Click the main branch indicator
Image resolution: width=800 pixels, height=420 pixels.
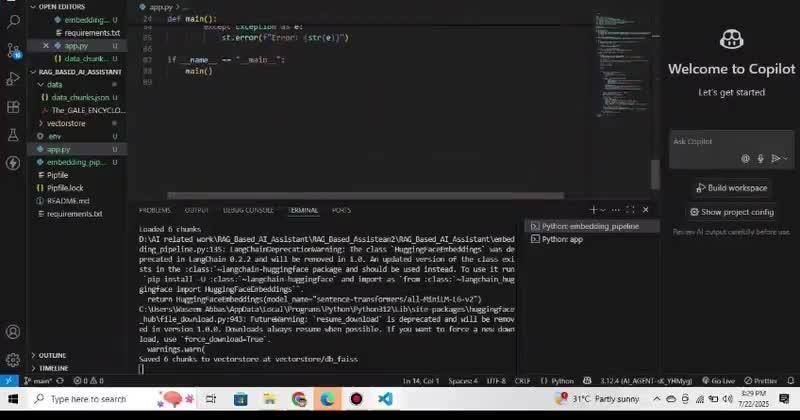[x=38, y=381]
